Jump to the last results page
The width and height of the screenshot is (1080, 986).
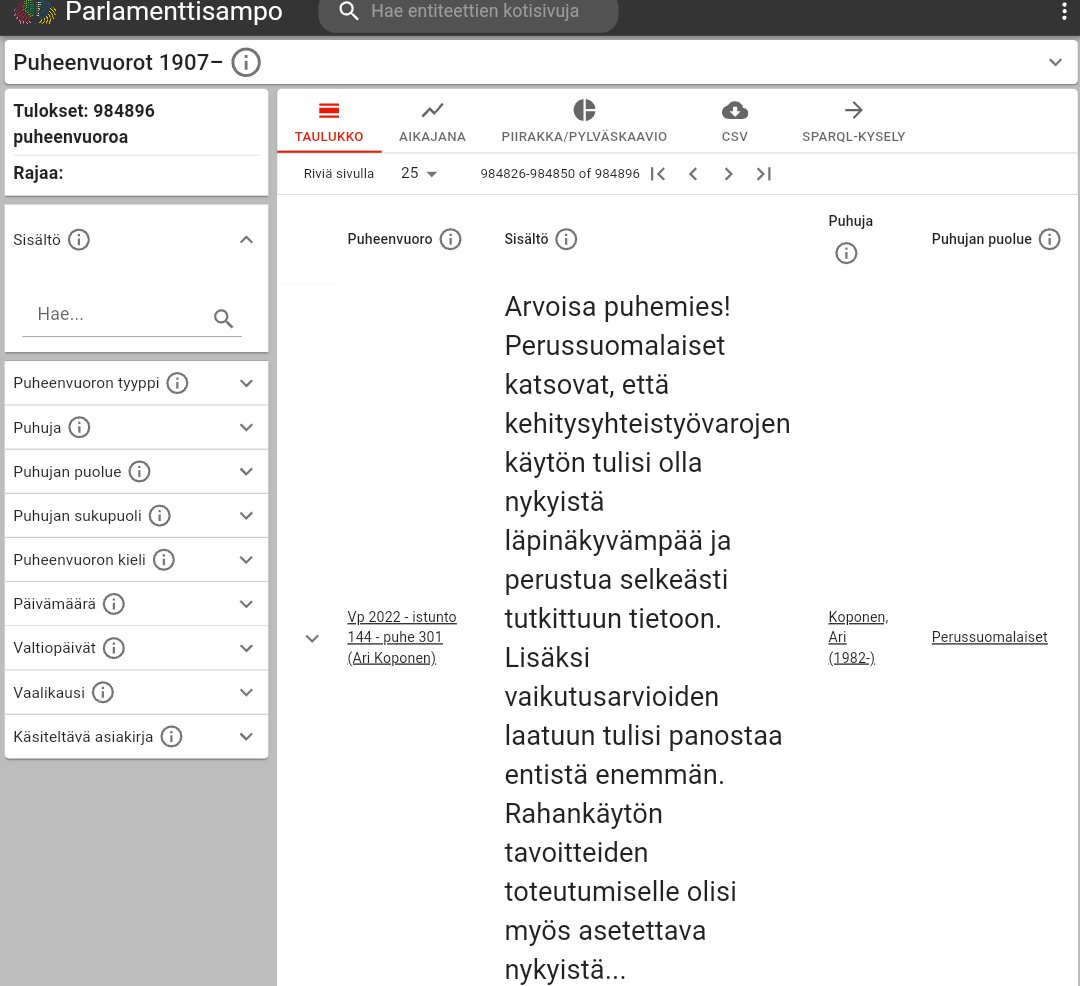tap(763, 173)
